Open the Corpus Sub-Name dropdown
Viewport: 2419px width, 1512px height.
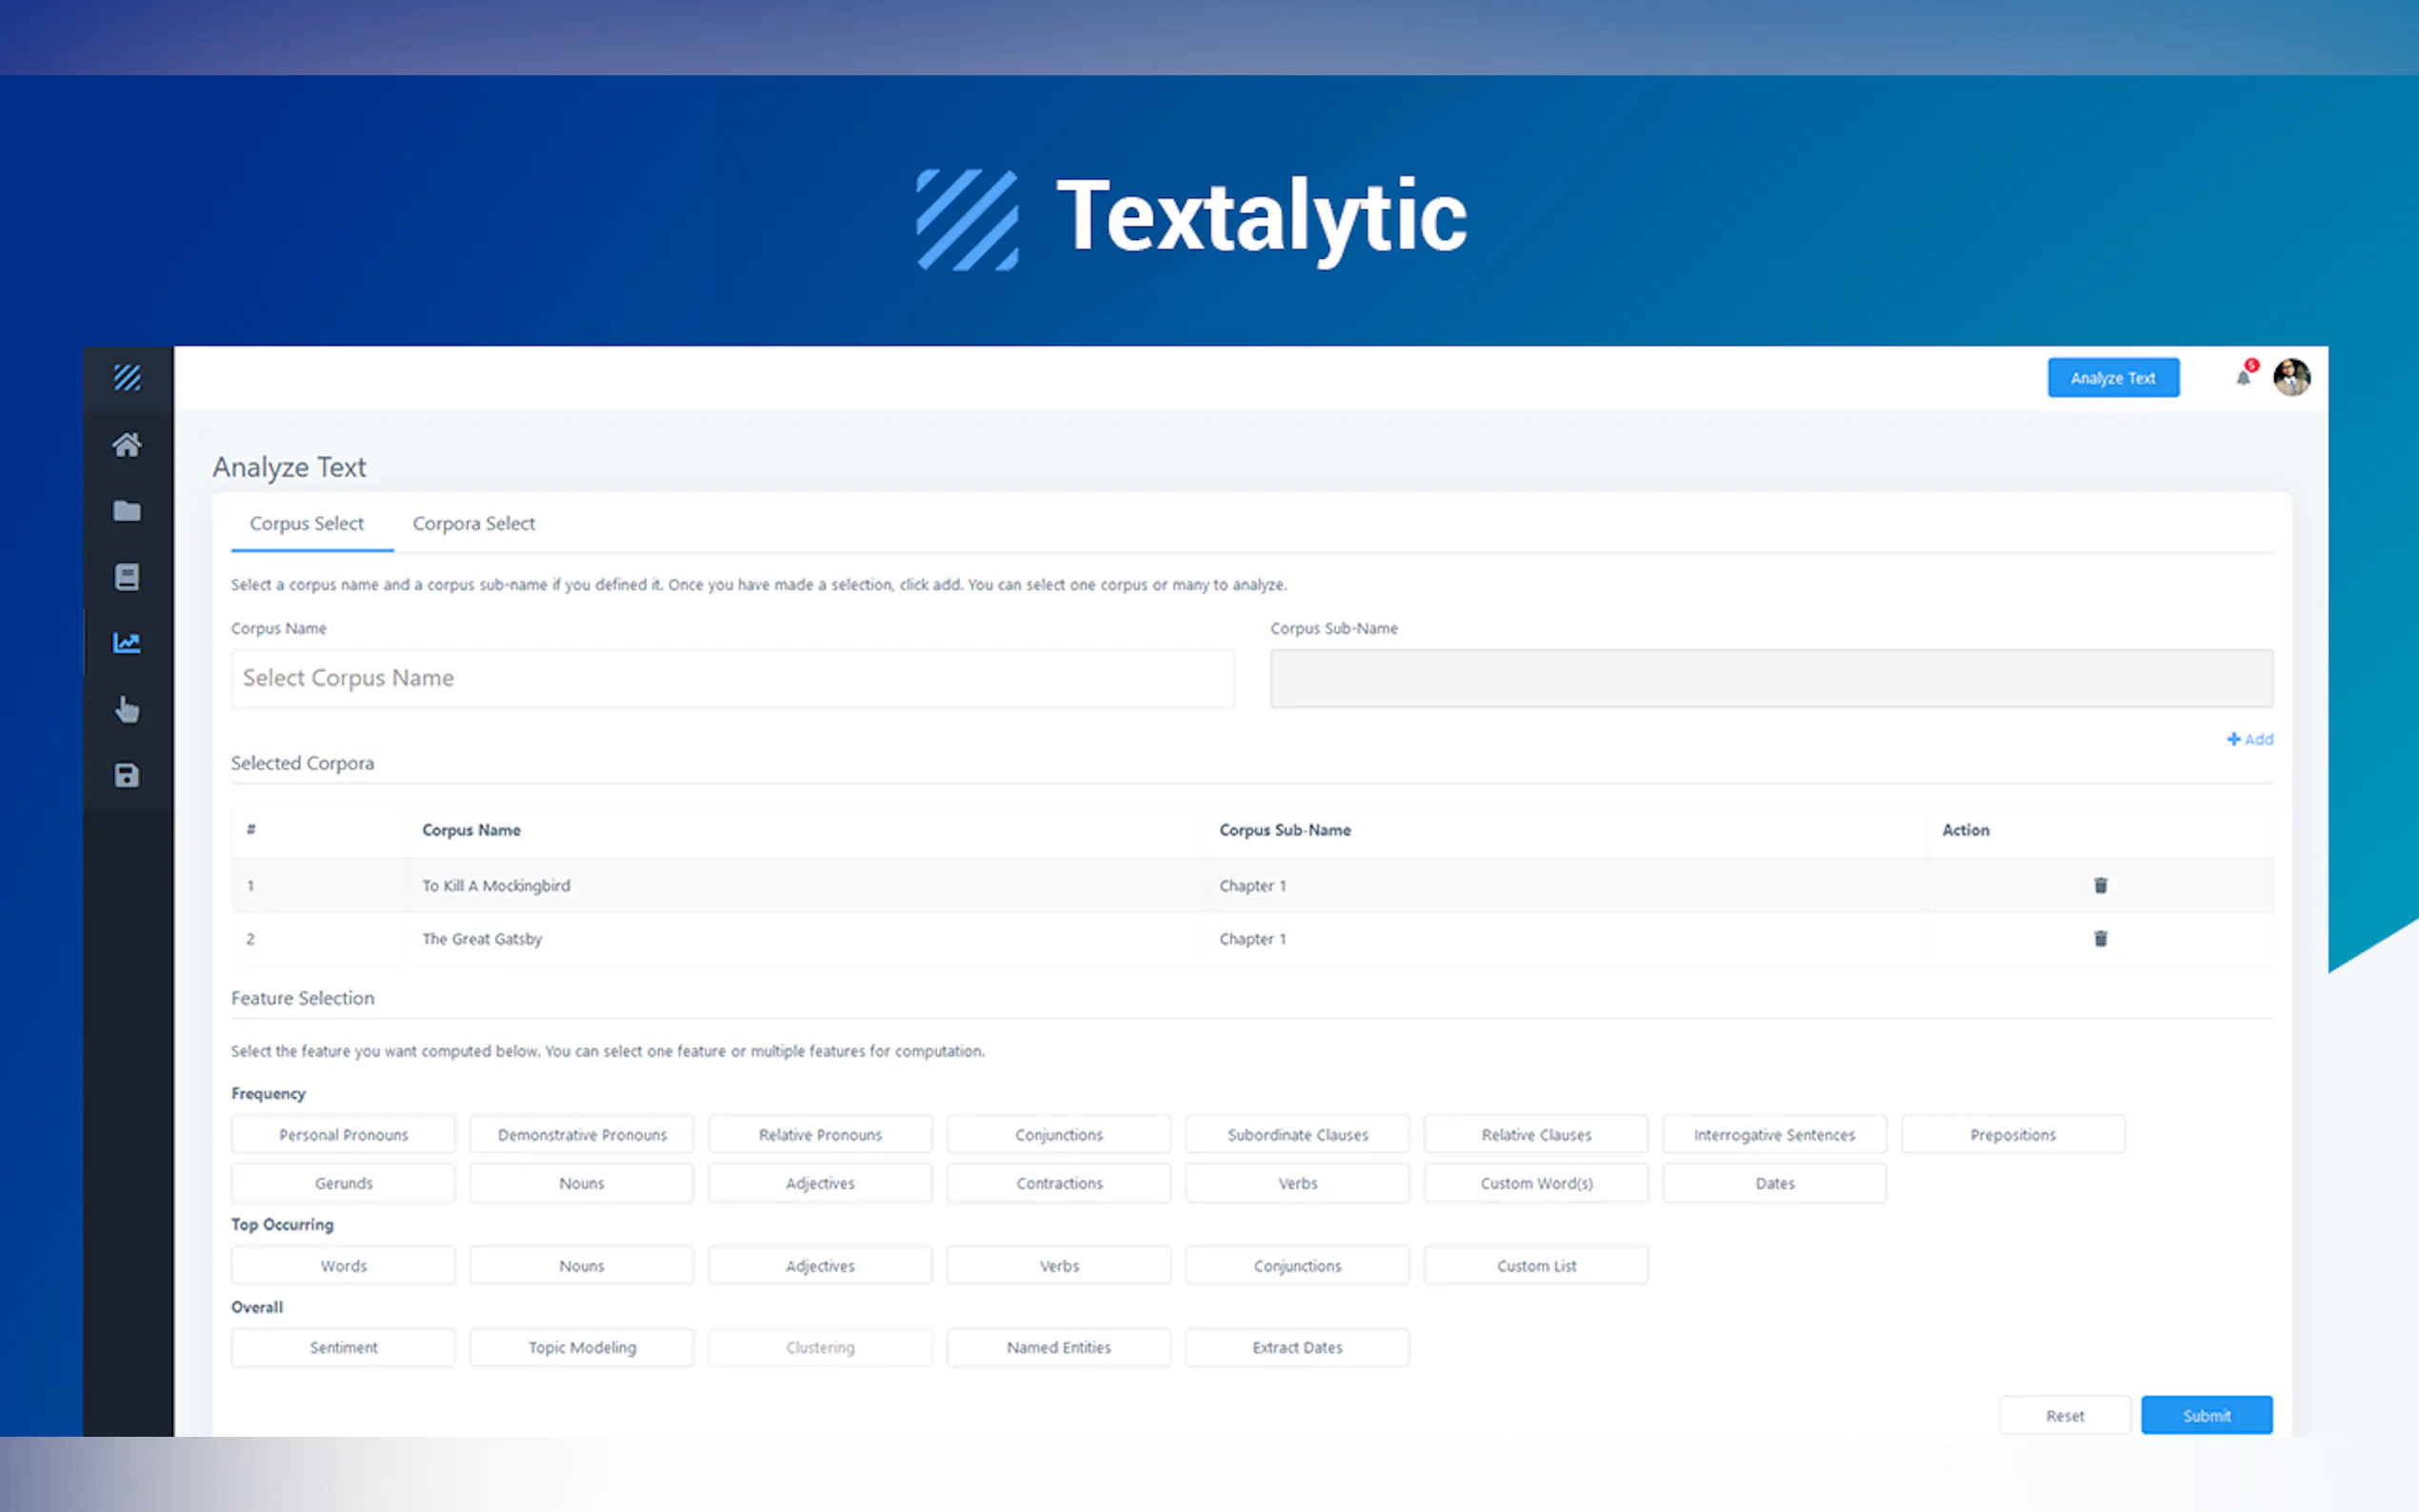pos(1770,678)
